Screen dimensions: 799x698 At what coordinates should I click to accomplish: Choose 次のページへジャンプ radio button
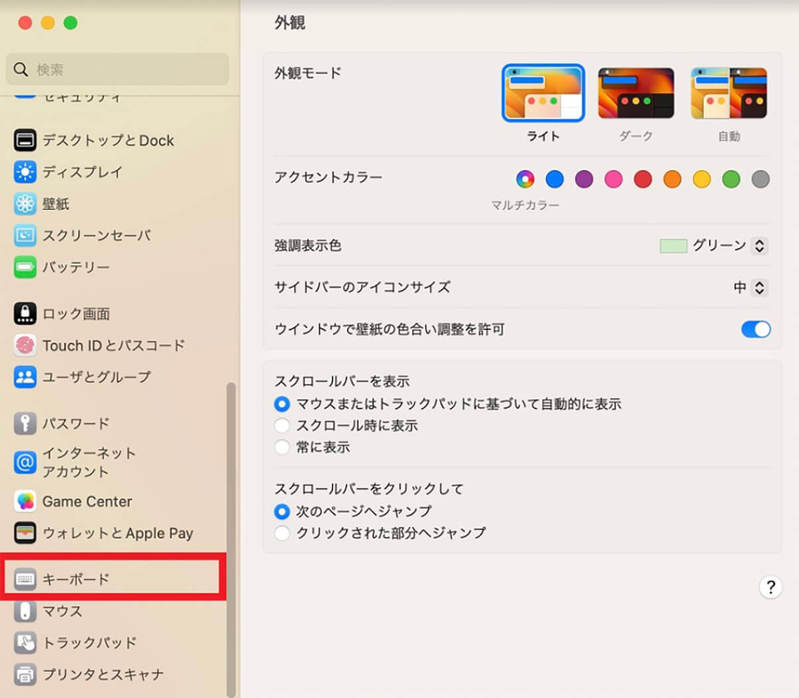point(282,512)
